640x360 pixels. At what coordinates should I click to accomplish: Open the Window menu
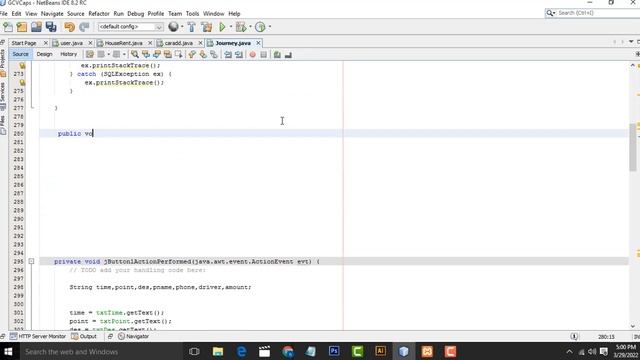(213, 13)
